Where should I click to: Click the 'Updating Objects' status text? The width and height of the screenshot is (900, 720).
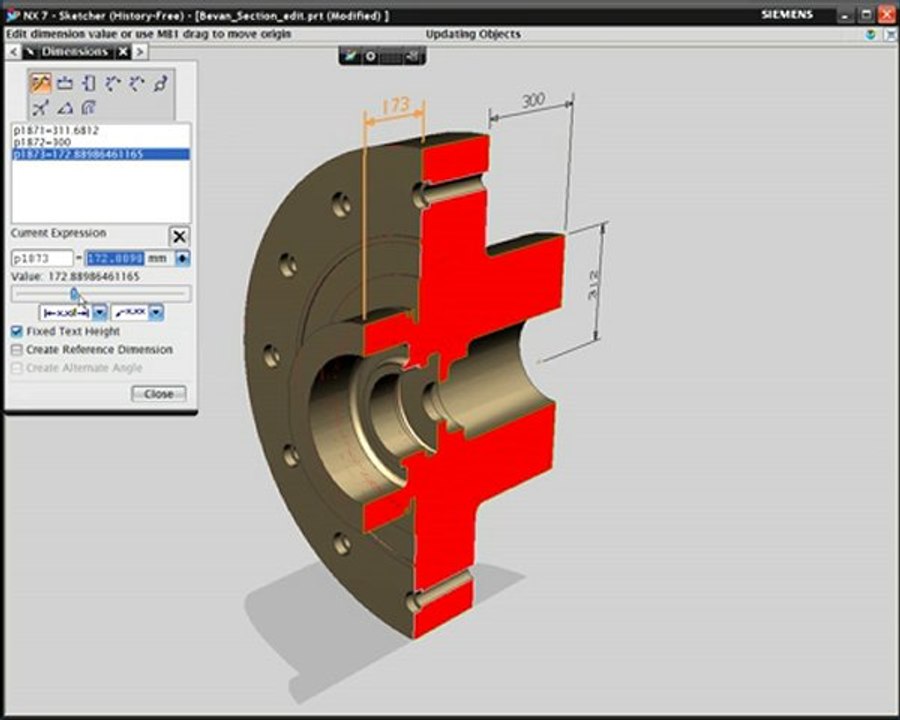pos(473,34)
